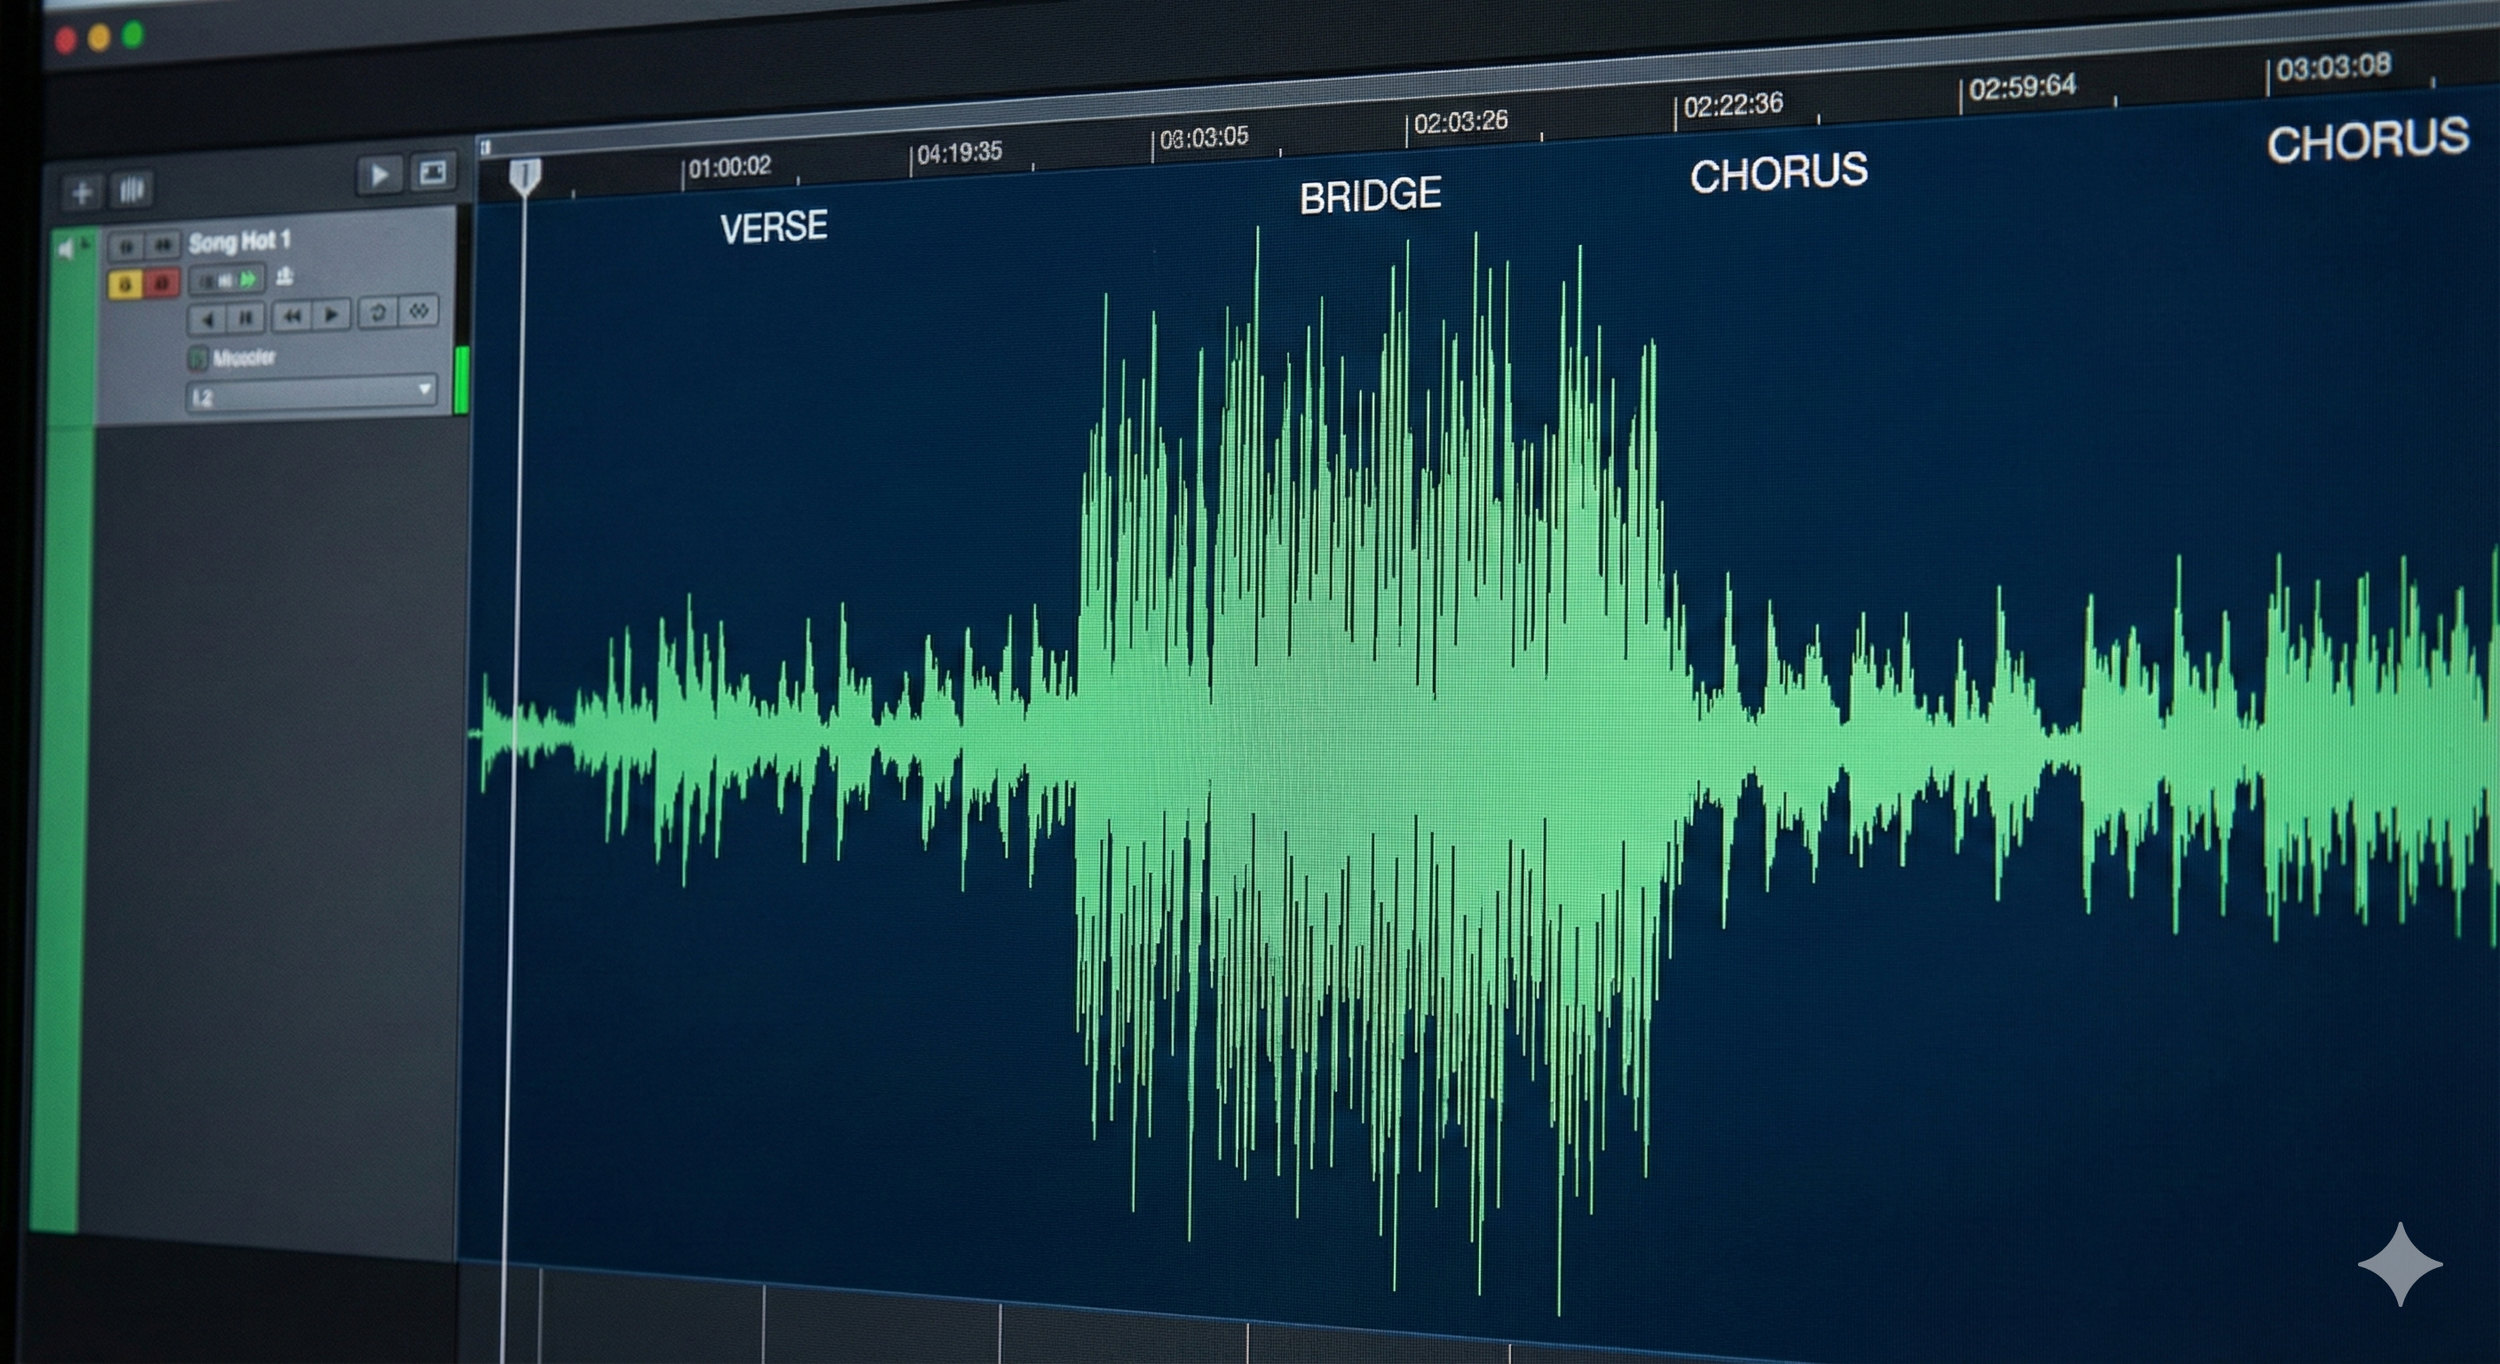Click the green fast-forward arrows icon

[x=248, y=279]
